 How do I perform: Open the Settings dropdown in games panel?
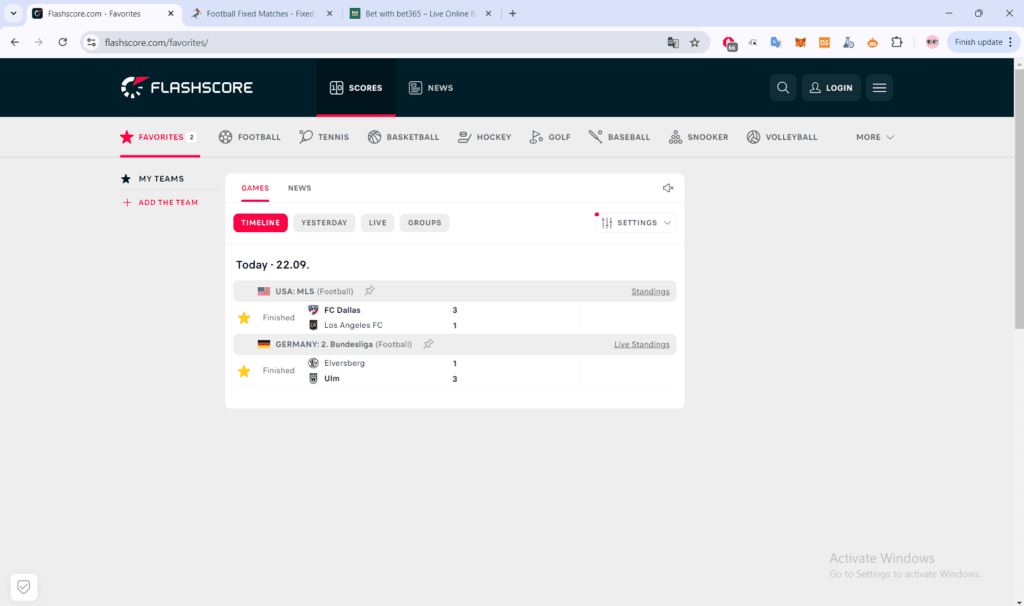point(637,223)
